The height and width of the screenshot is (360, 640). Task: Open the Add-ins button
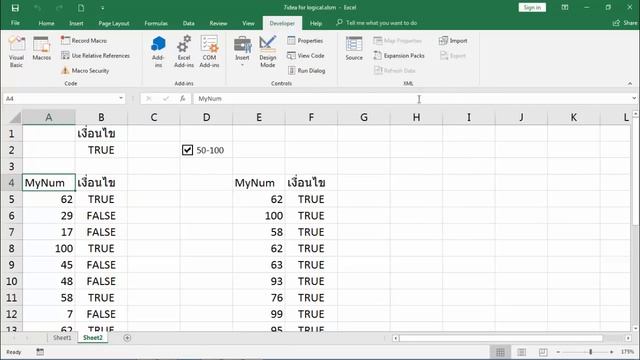(158, 52)
